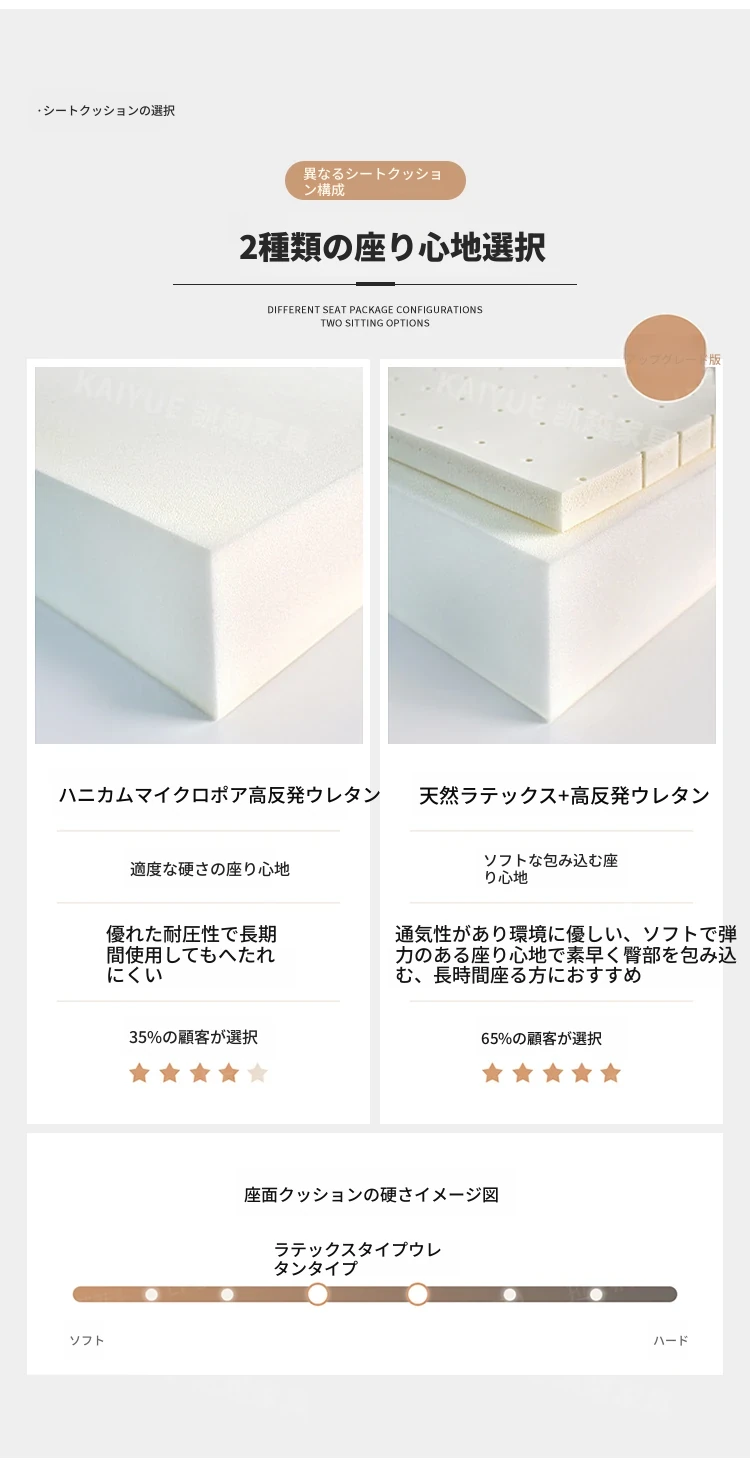Select the left large hardness slider marker
750x1473 pixels.
click(318, 1294)
